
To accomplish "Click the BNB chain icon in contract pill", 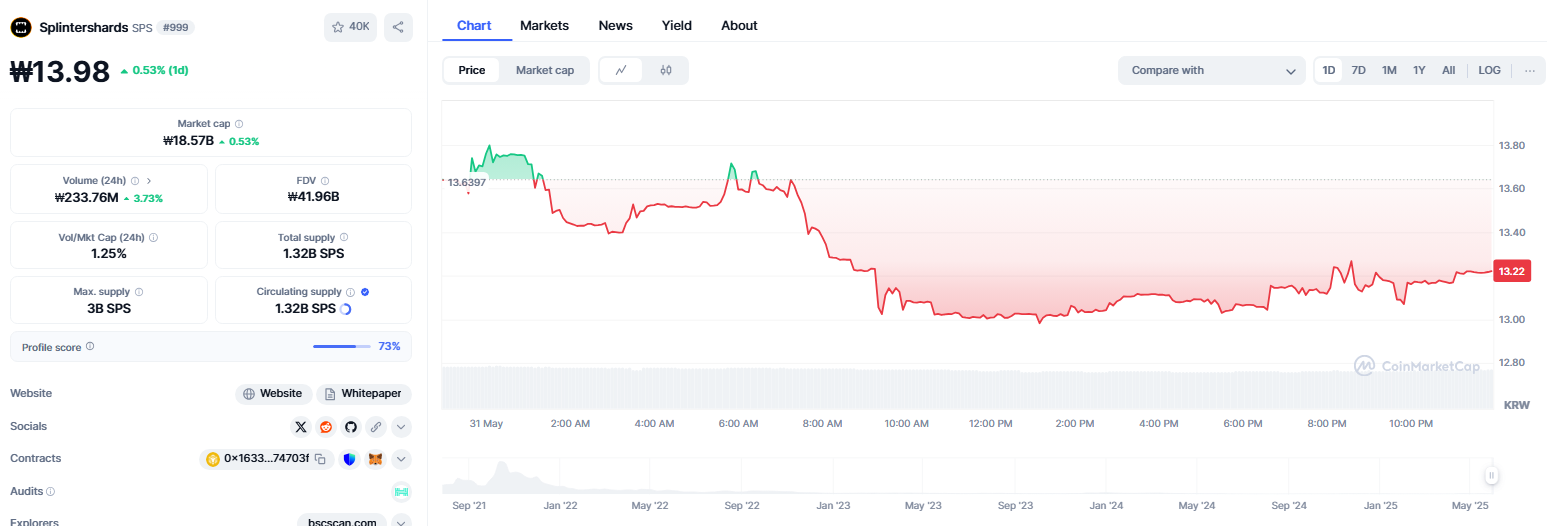I will tap(212, 459).
